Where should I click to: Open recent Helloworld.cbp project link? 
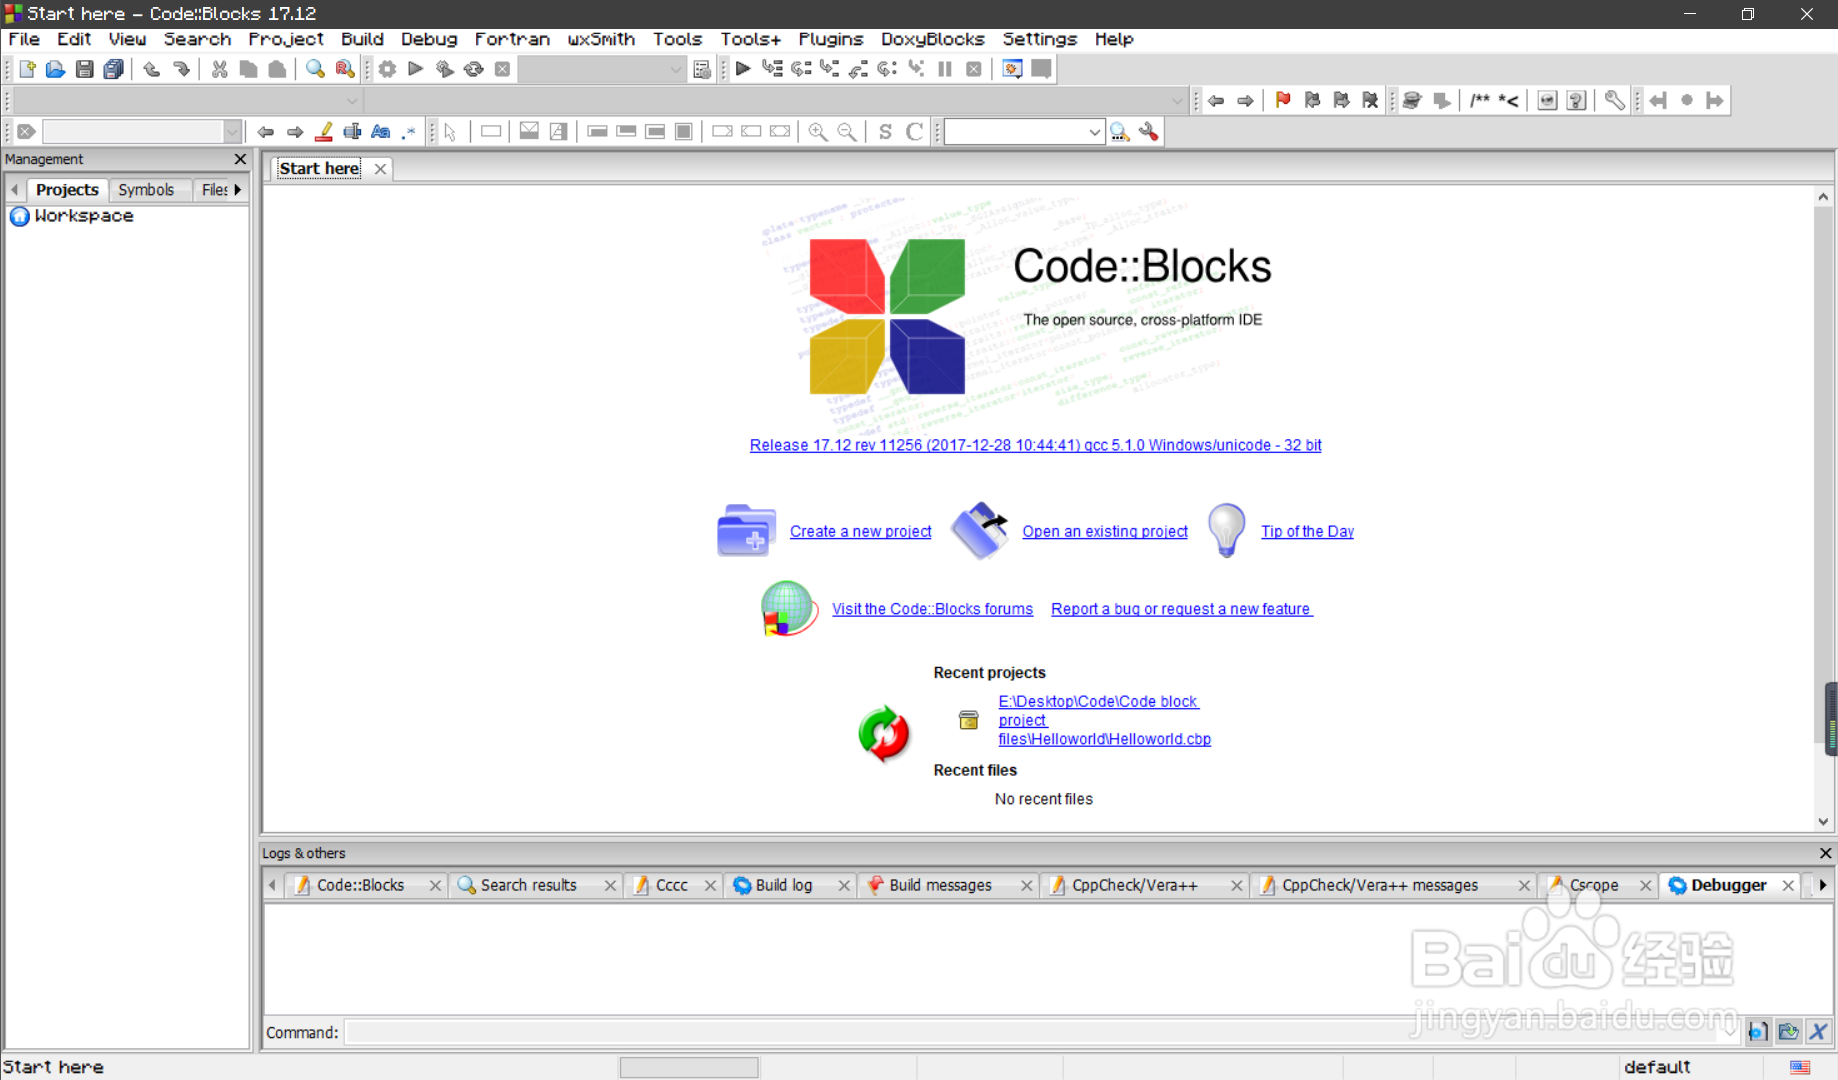(1104, 720)
